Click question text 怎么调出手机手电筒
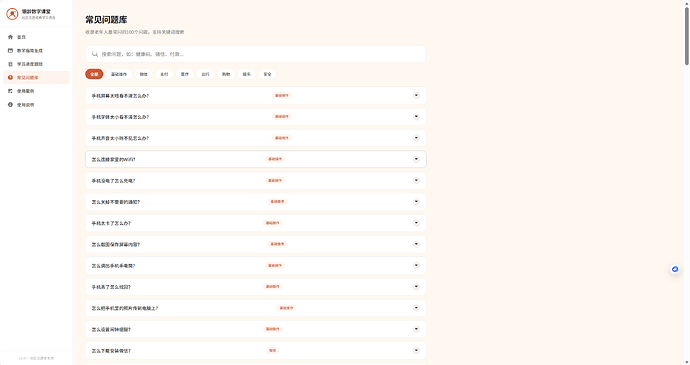The image size is (690, 365). (114, 266)
